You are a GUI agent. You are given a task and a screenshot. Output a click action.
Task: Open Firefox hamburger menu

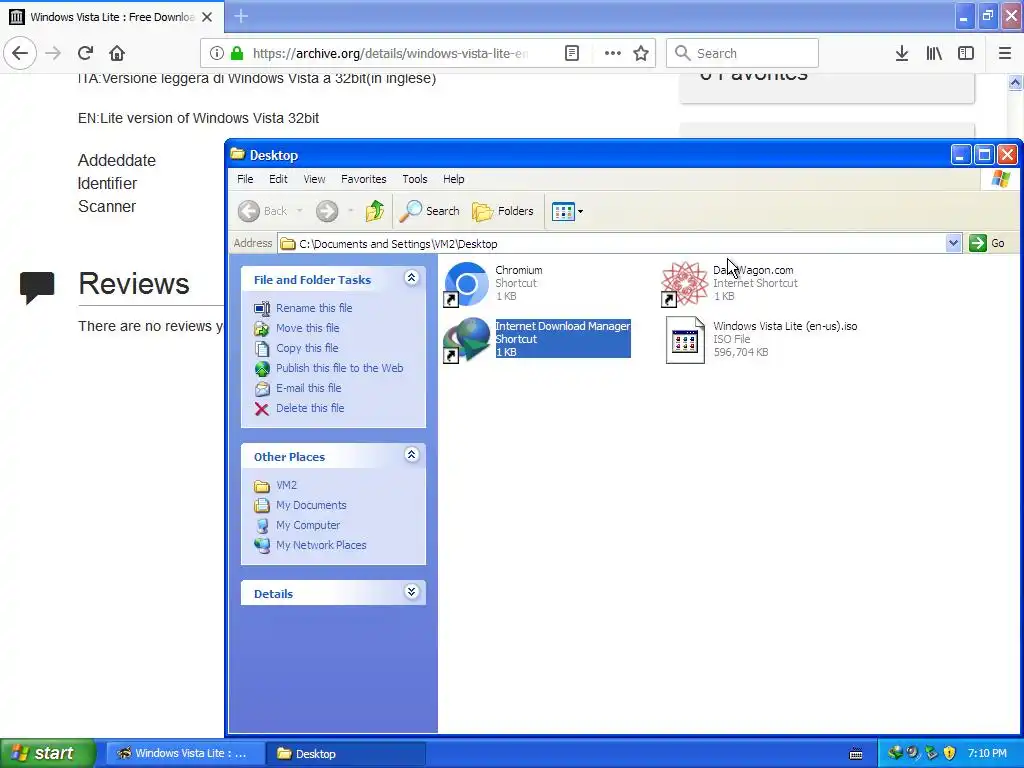click(x=1004, y=53)
